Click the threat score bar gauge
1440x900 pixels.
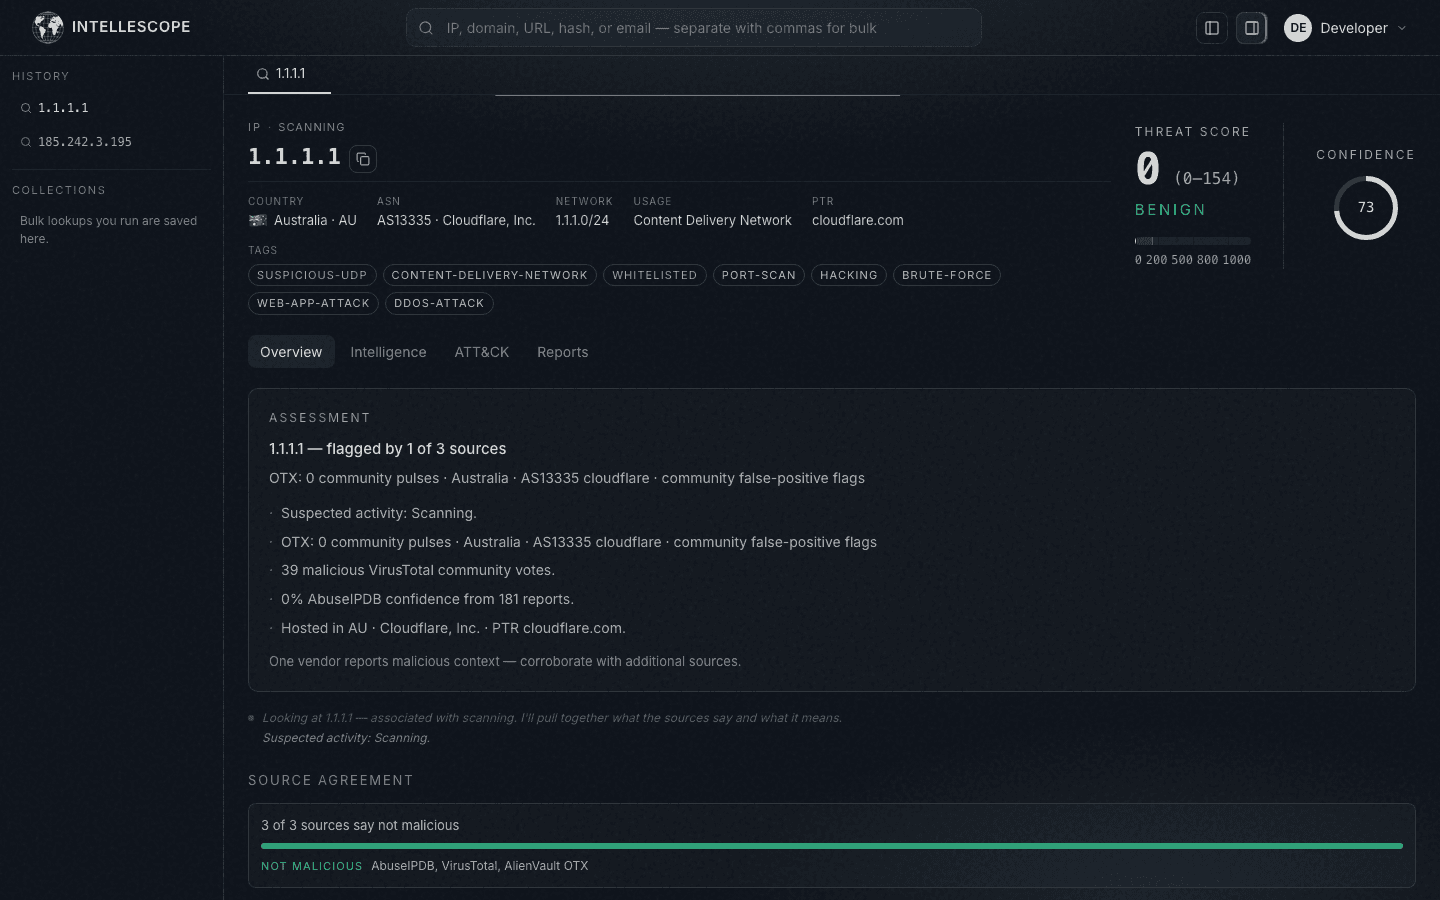[1193, 241]
